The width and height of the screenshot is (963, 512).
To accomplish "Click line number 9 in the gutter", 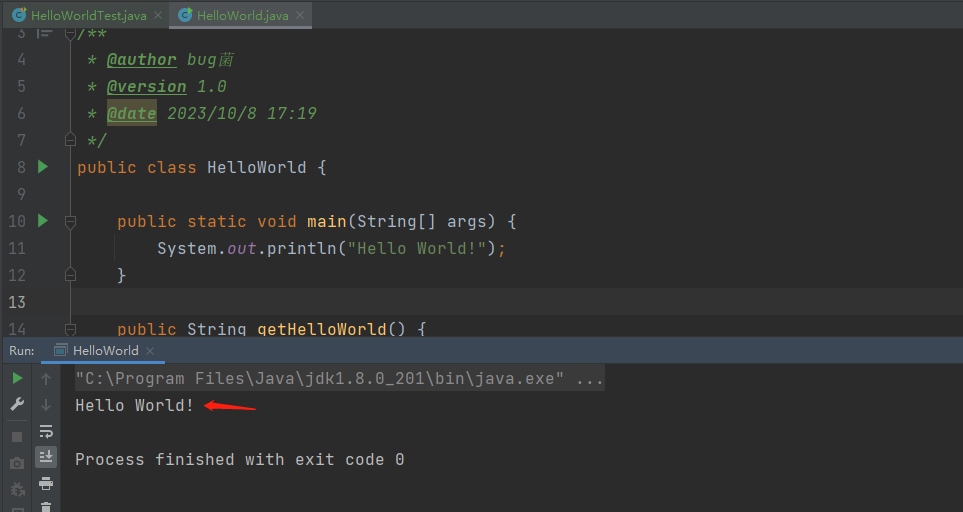I will click(x=21, y=195).
